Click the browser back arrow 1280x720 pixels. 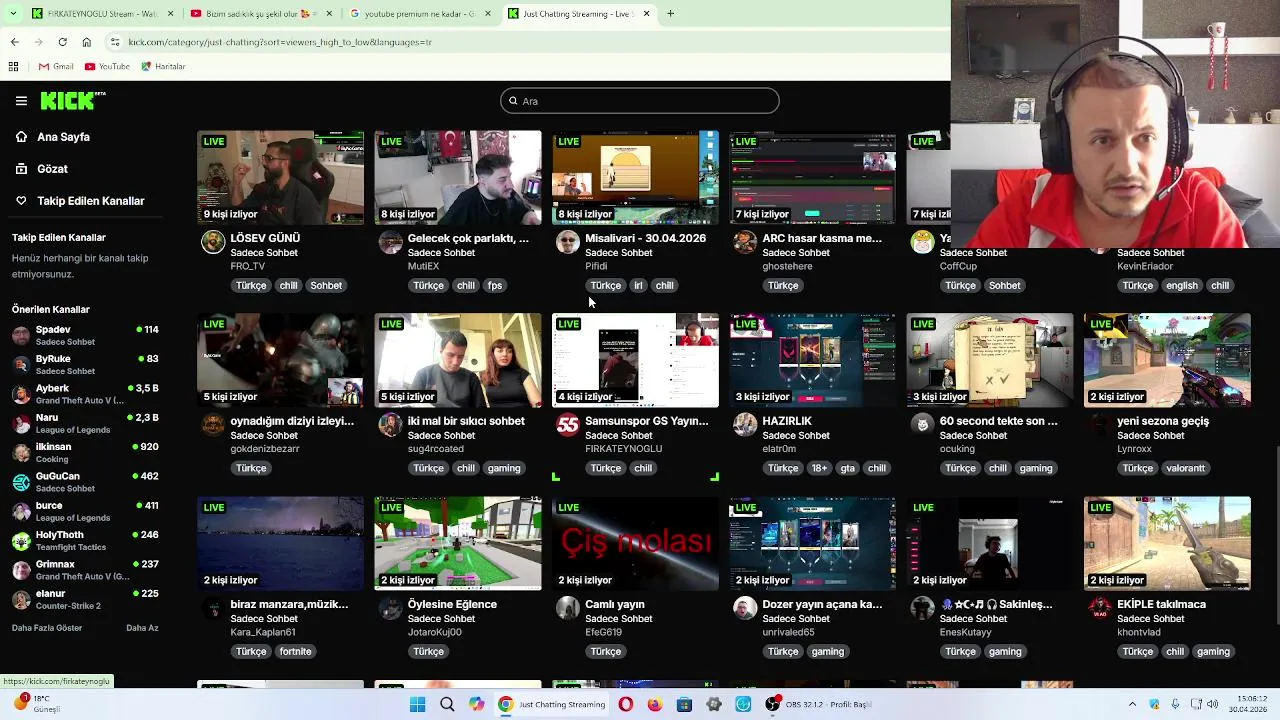(x=14, y=42)
